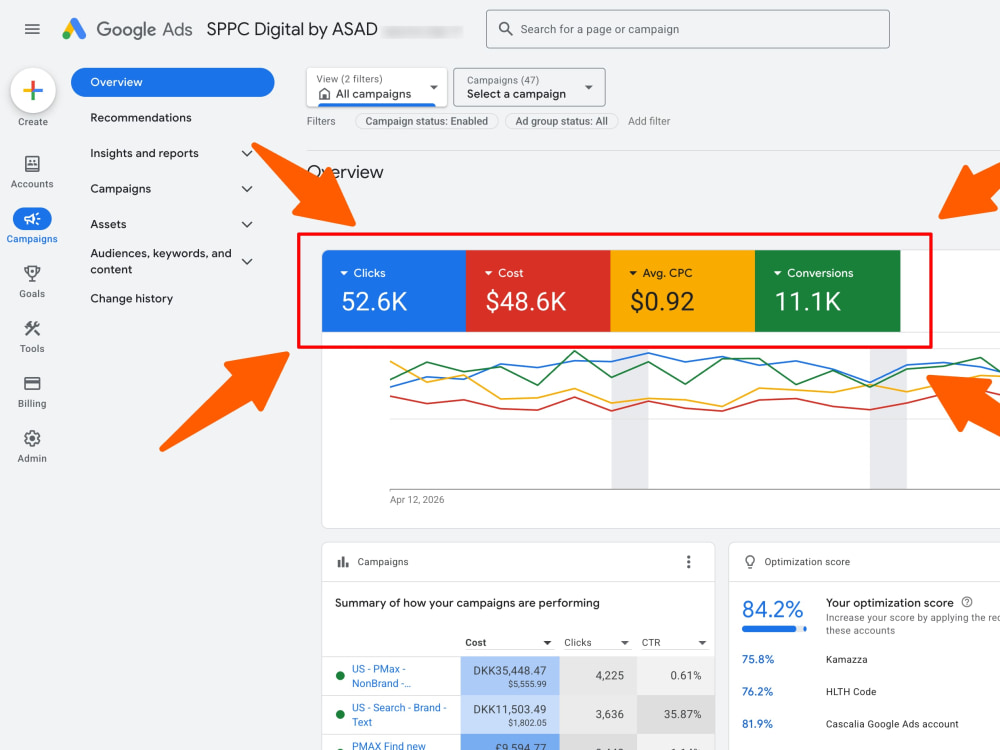Select the Campaigns megaphone icon
This screenshot has width=1000, height=750.
click(32, 219)
